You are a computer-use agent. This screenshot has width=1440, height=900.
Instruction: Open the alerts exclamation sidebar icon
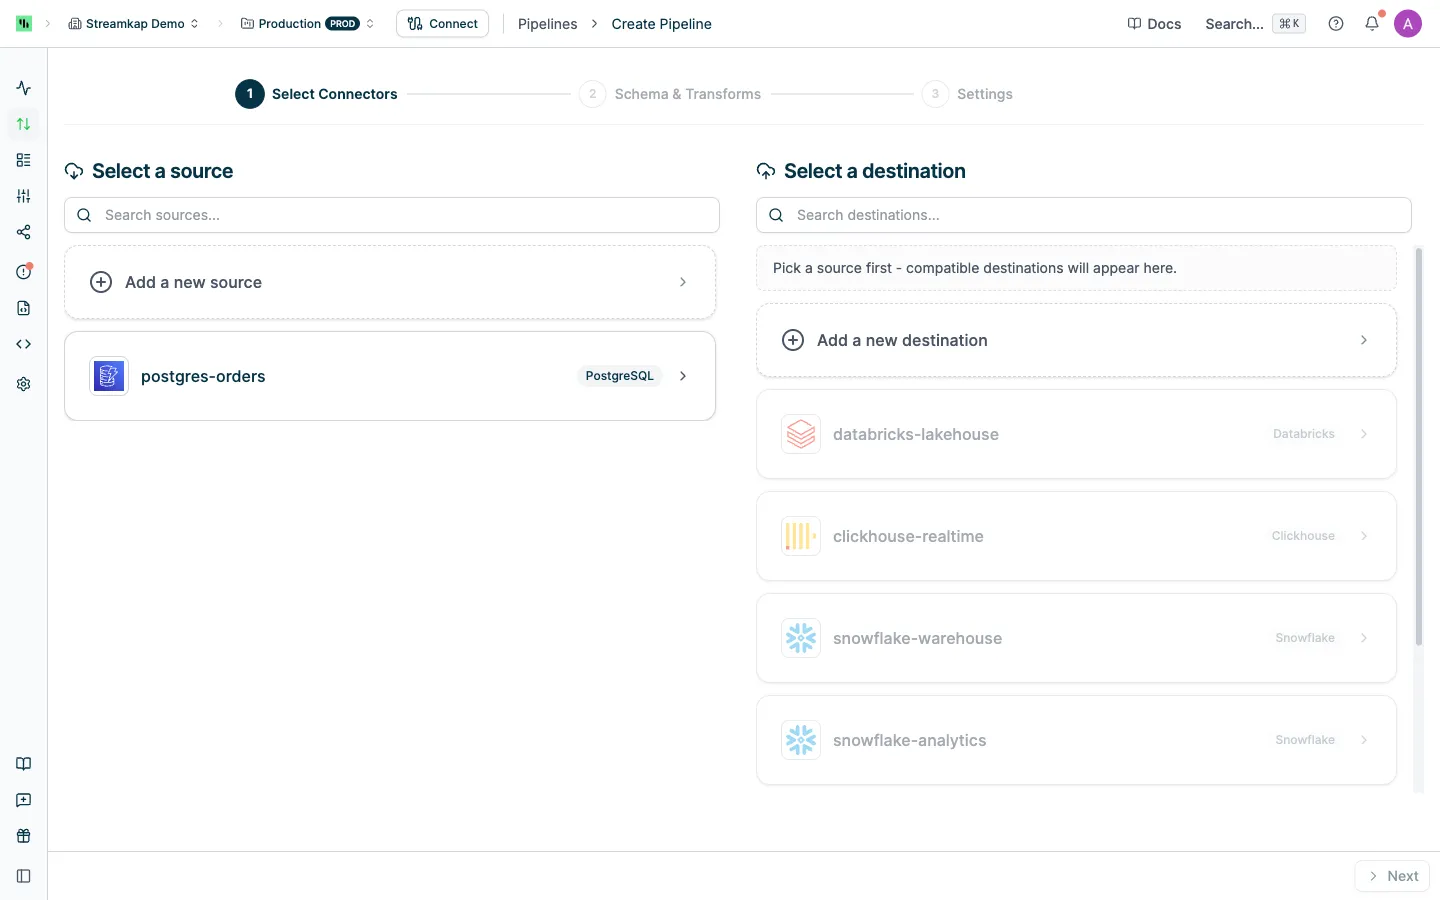point(24,272)
